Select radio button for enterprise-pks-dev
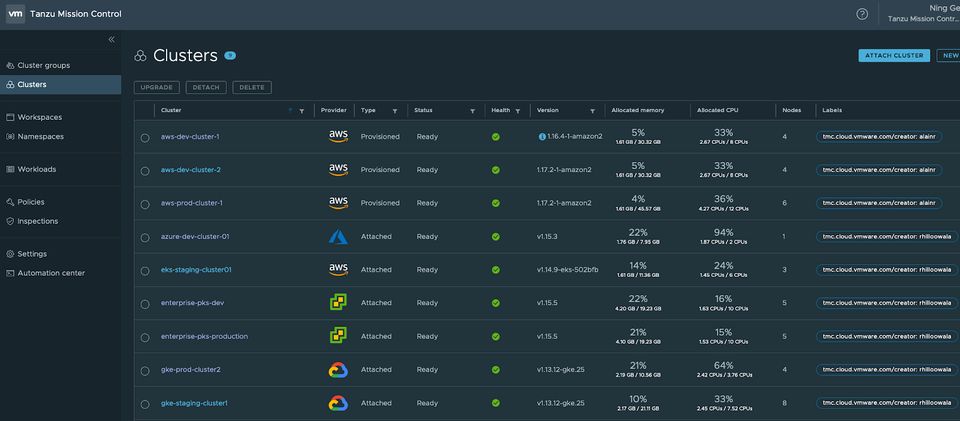Image resolution: width=960 pixels, height=421 pixels. click(144, 304)
